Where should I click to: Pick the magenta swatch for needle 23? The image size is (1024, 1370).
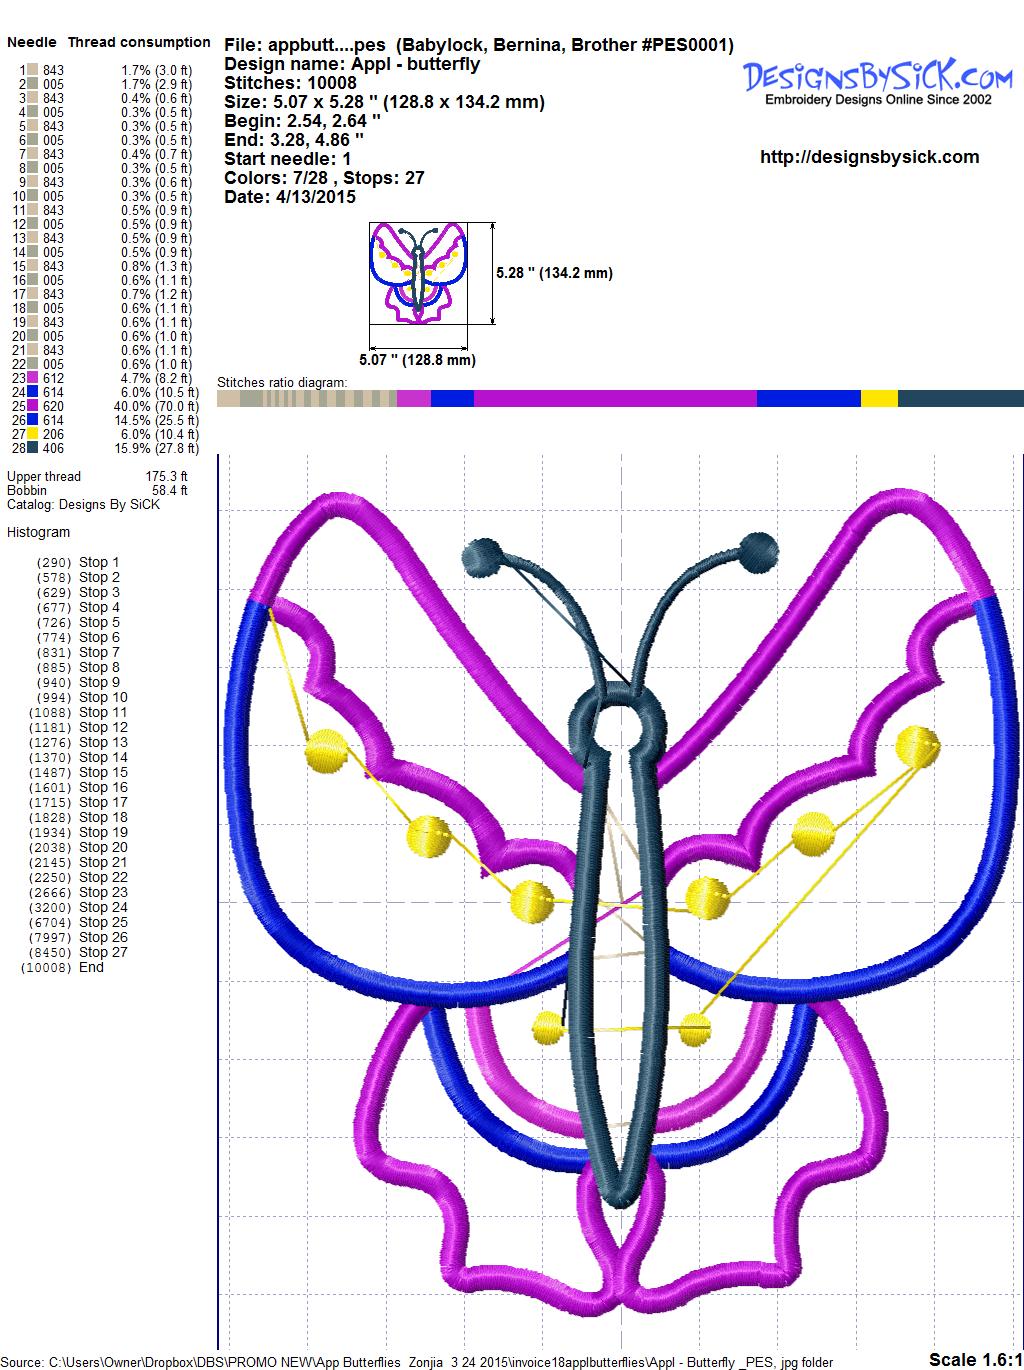[33, 378]
